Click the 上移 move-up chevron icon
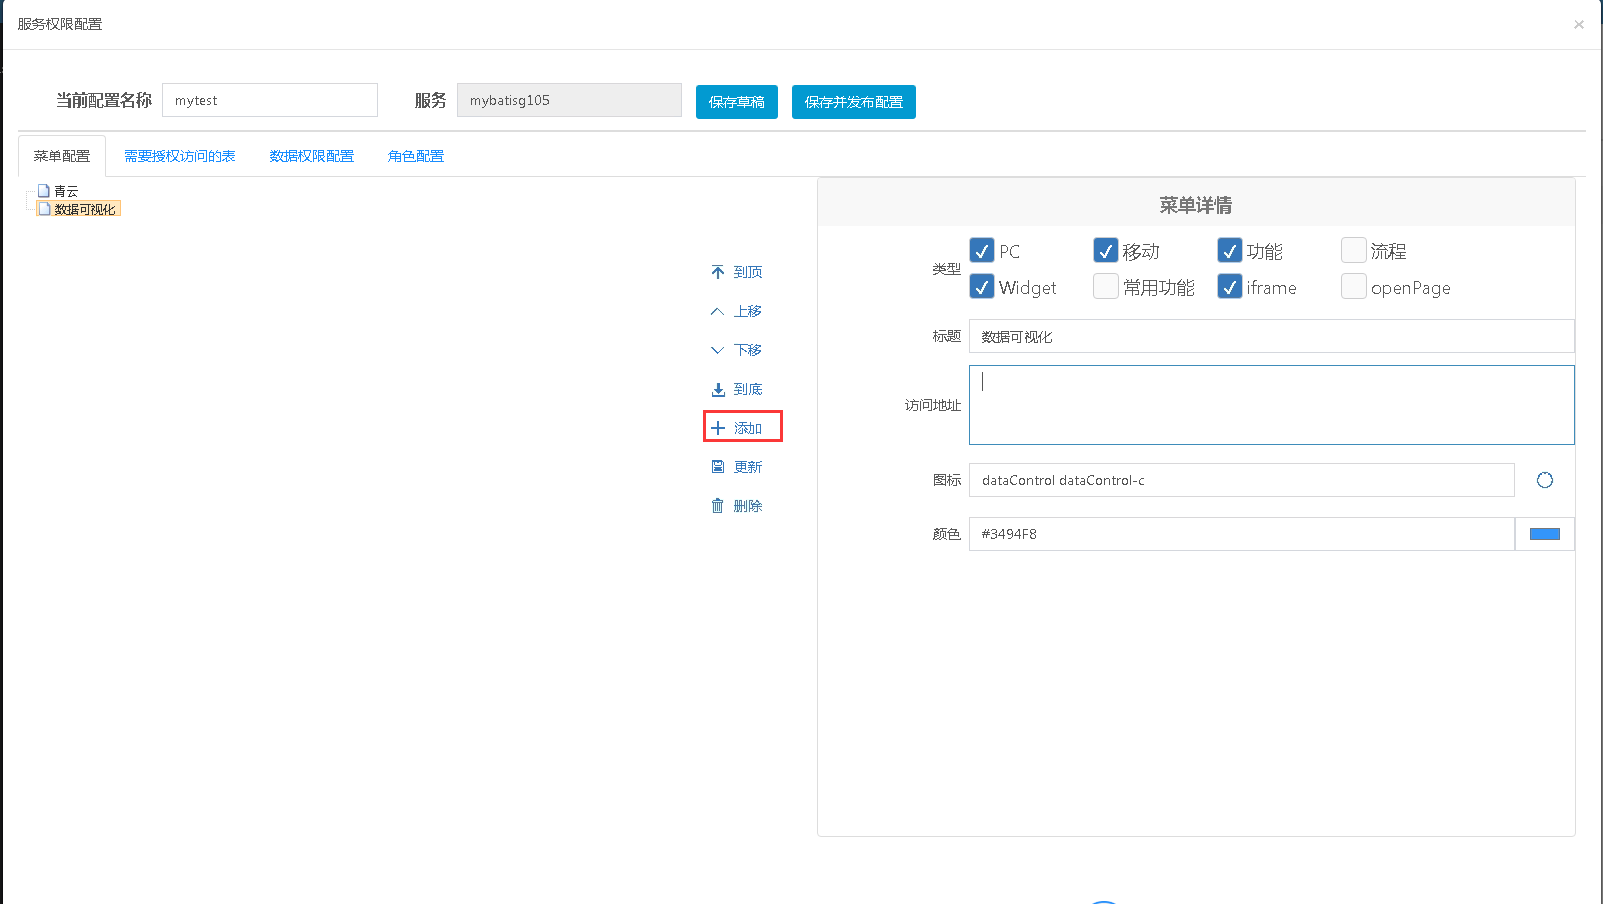The height and width of the screenshot is (904, 1603). click(717, 311)
